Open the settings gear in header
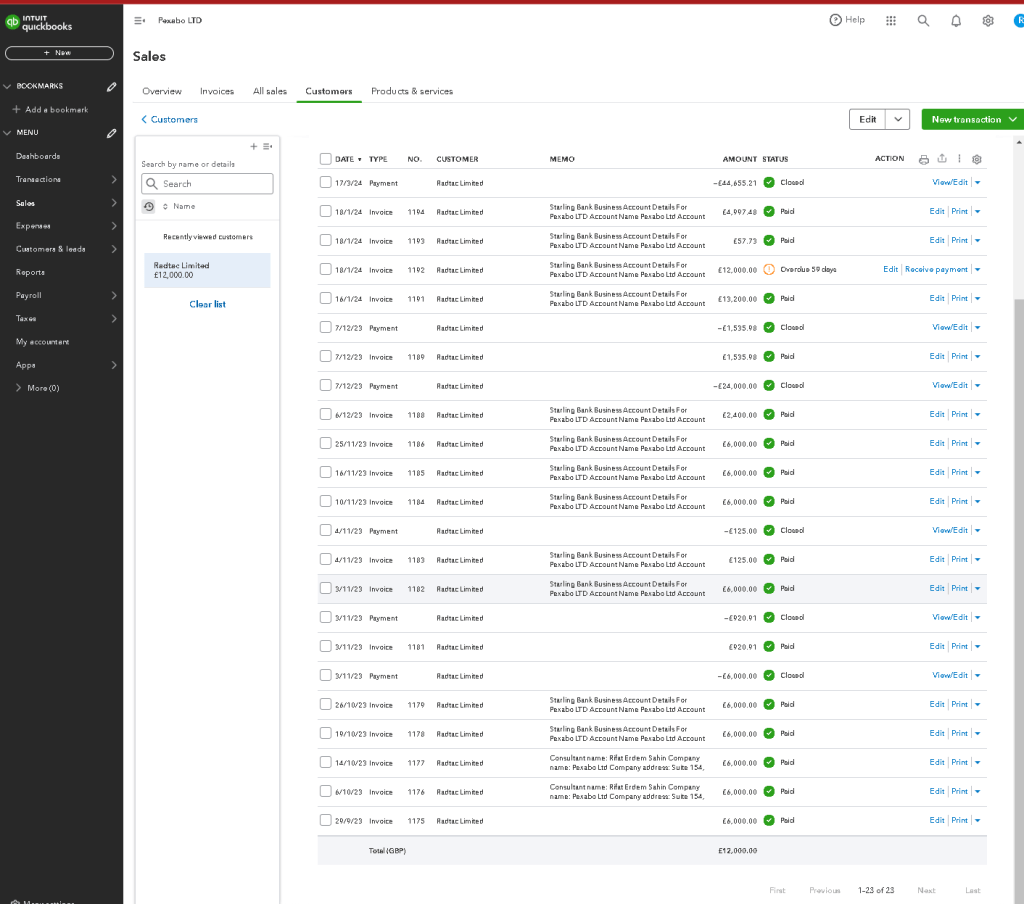The width and height of the screenshot is (1024, 904). [987, 21]
